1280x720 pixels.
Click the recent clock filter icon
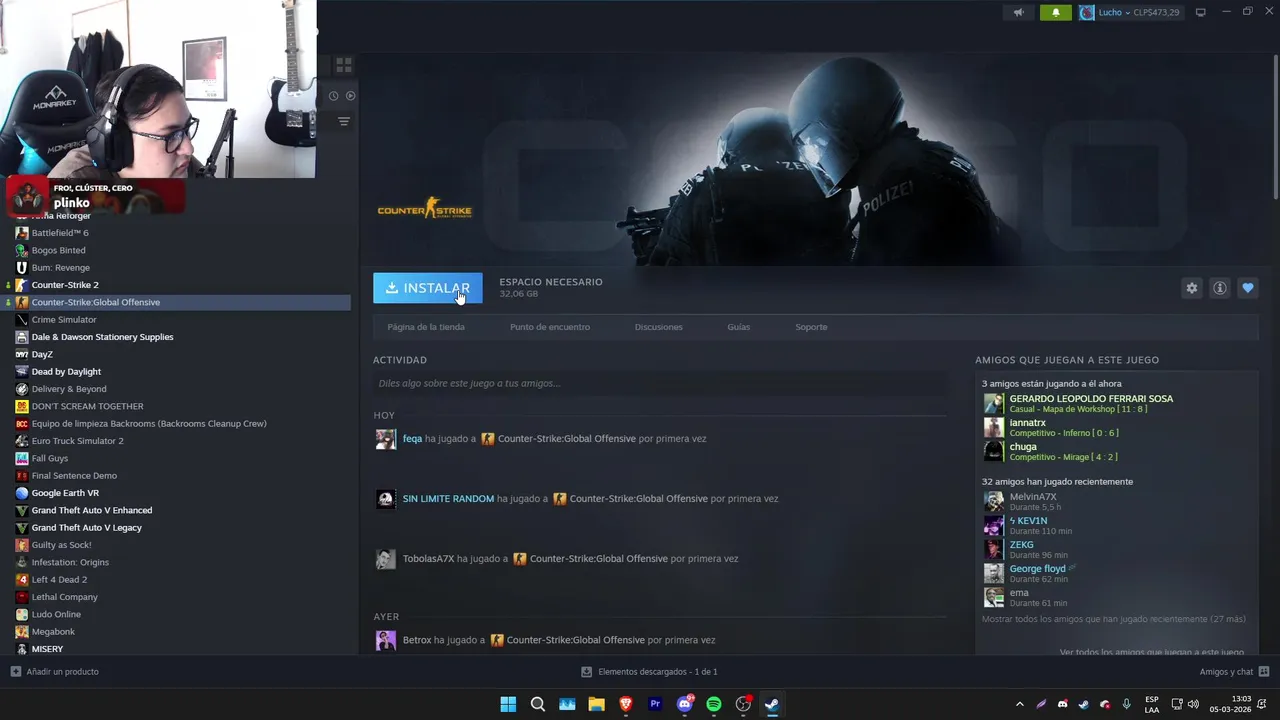tap(334, 96)
